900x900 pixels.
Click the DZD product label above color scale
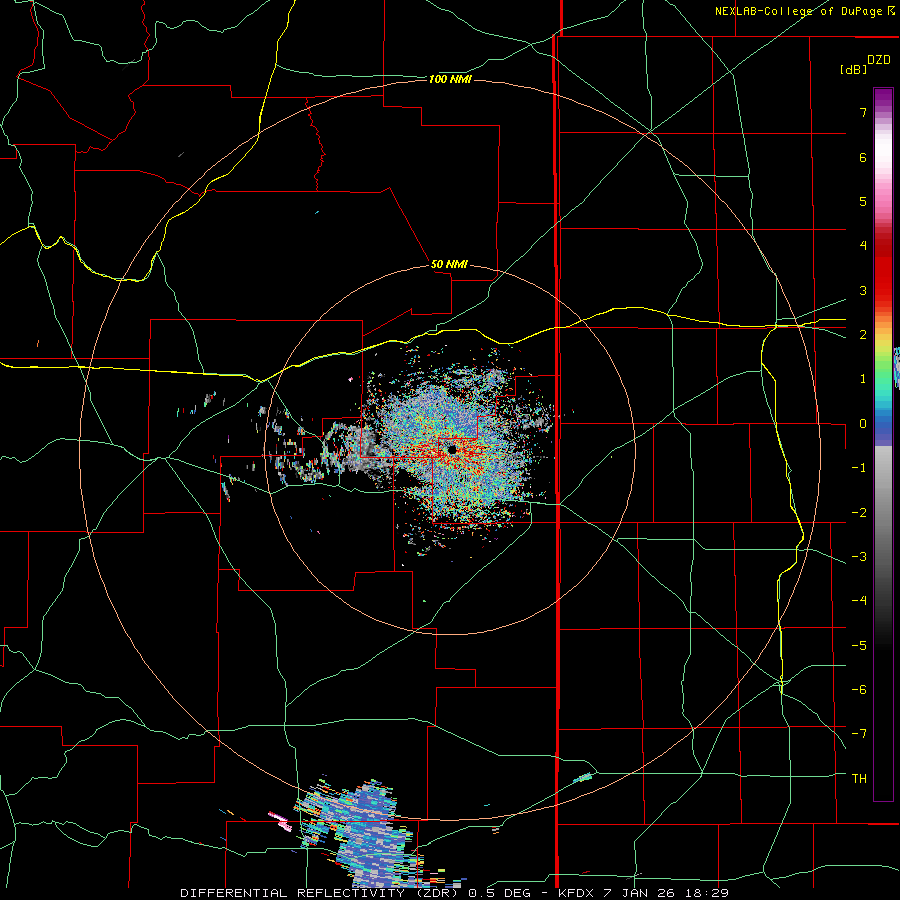[879, 60]
